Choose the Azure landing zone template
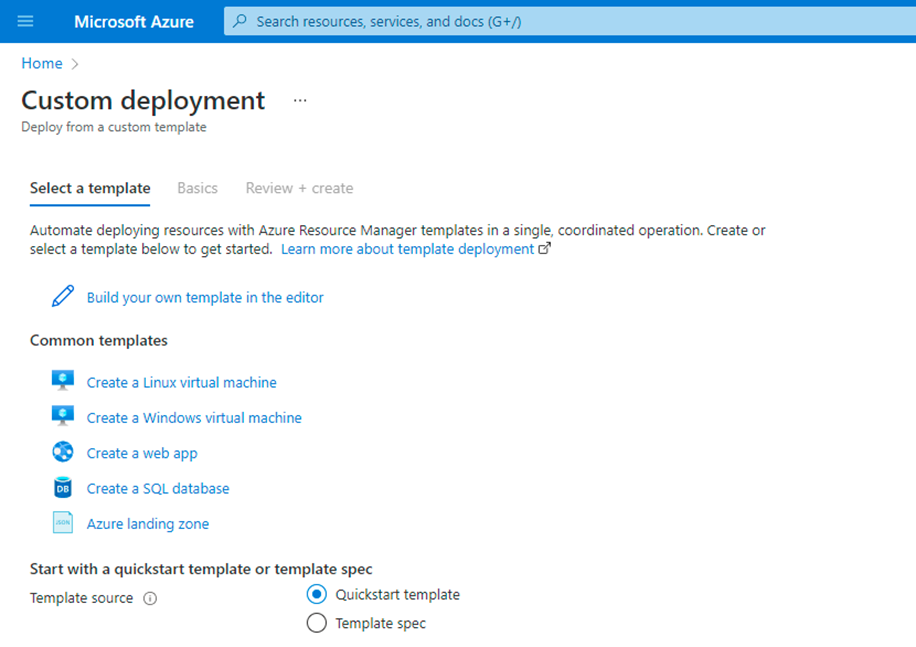916x647 pixels. [148, 524]
